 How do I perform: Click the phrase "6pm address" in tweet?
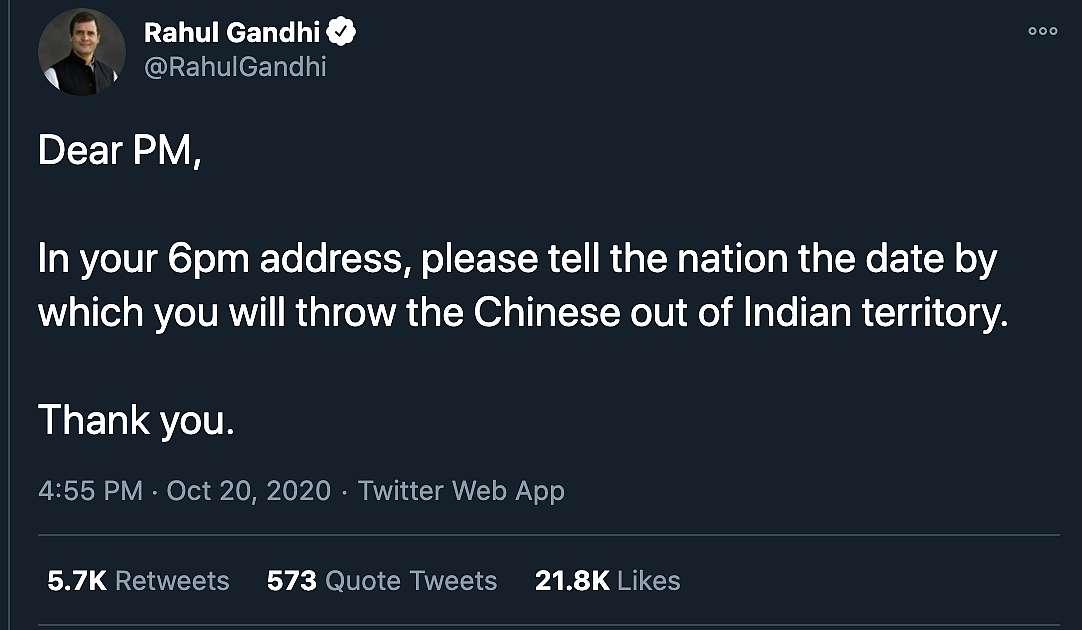pos(284,259)
